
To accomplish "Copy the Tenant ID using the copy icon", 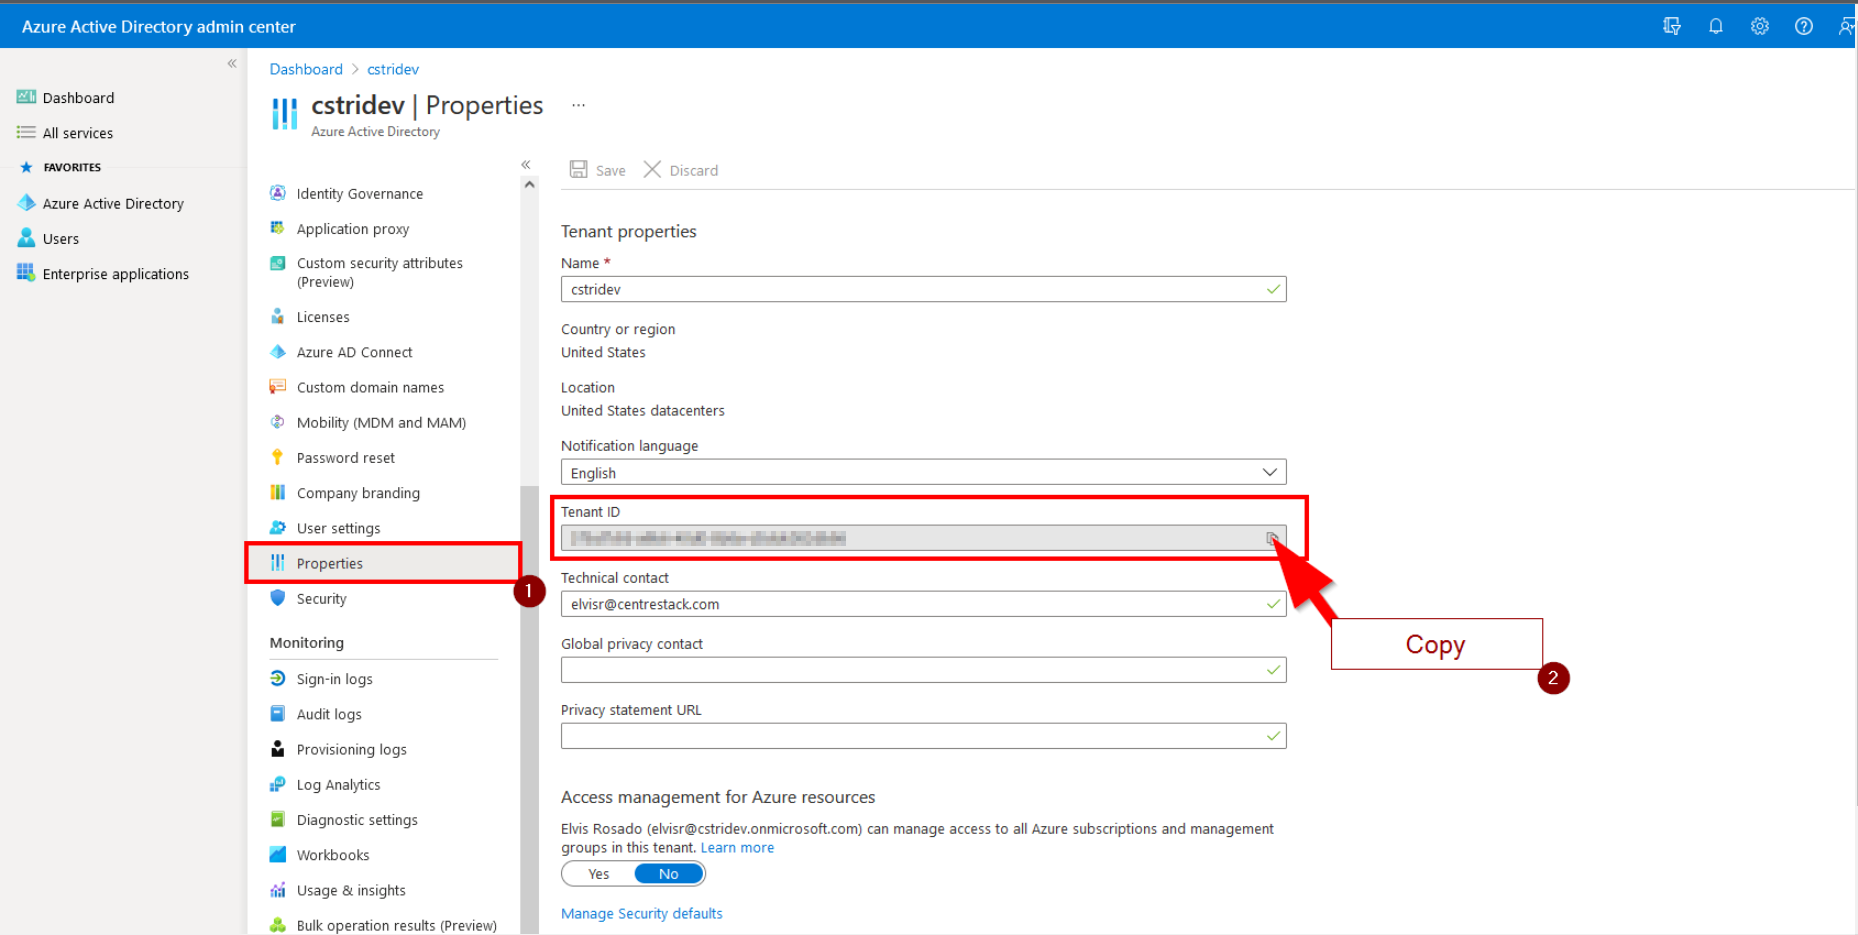I will pyautogui.click(x=1272, y=538).
